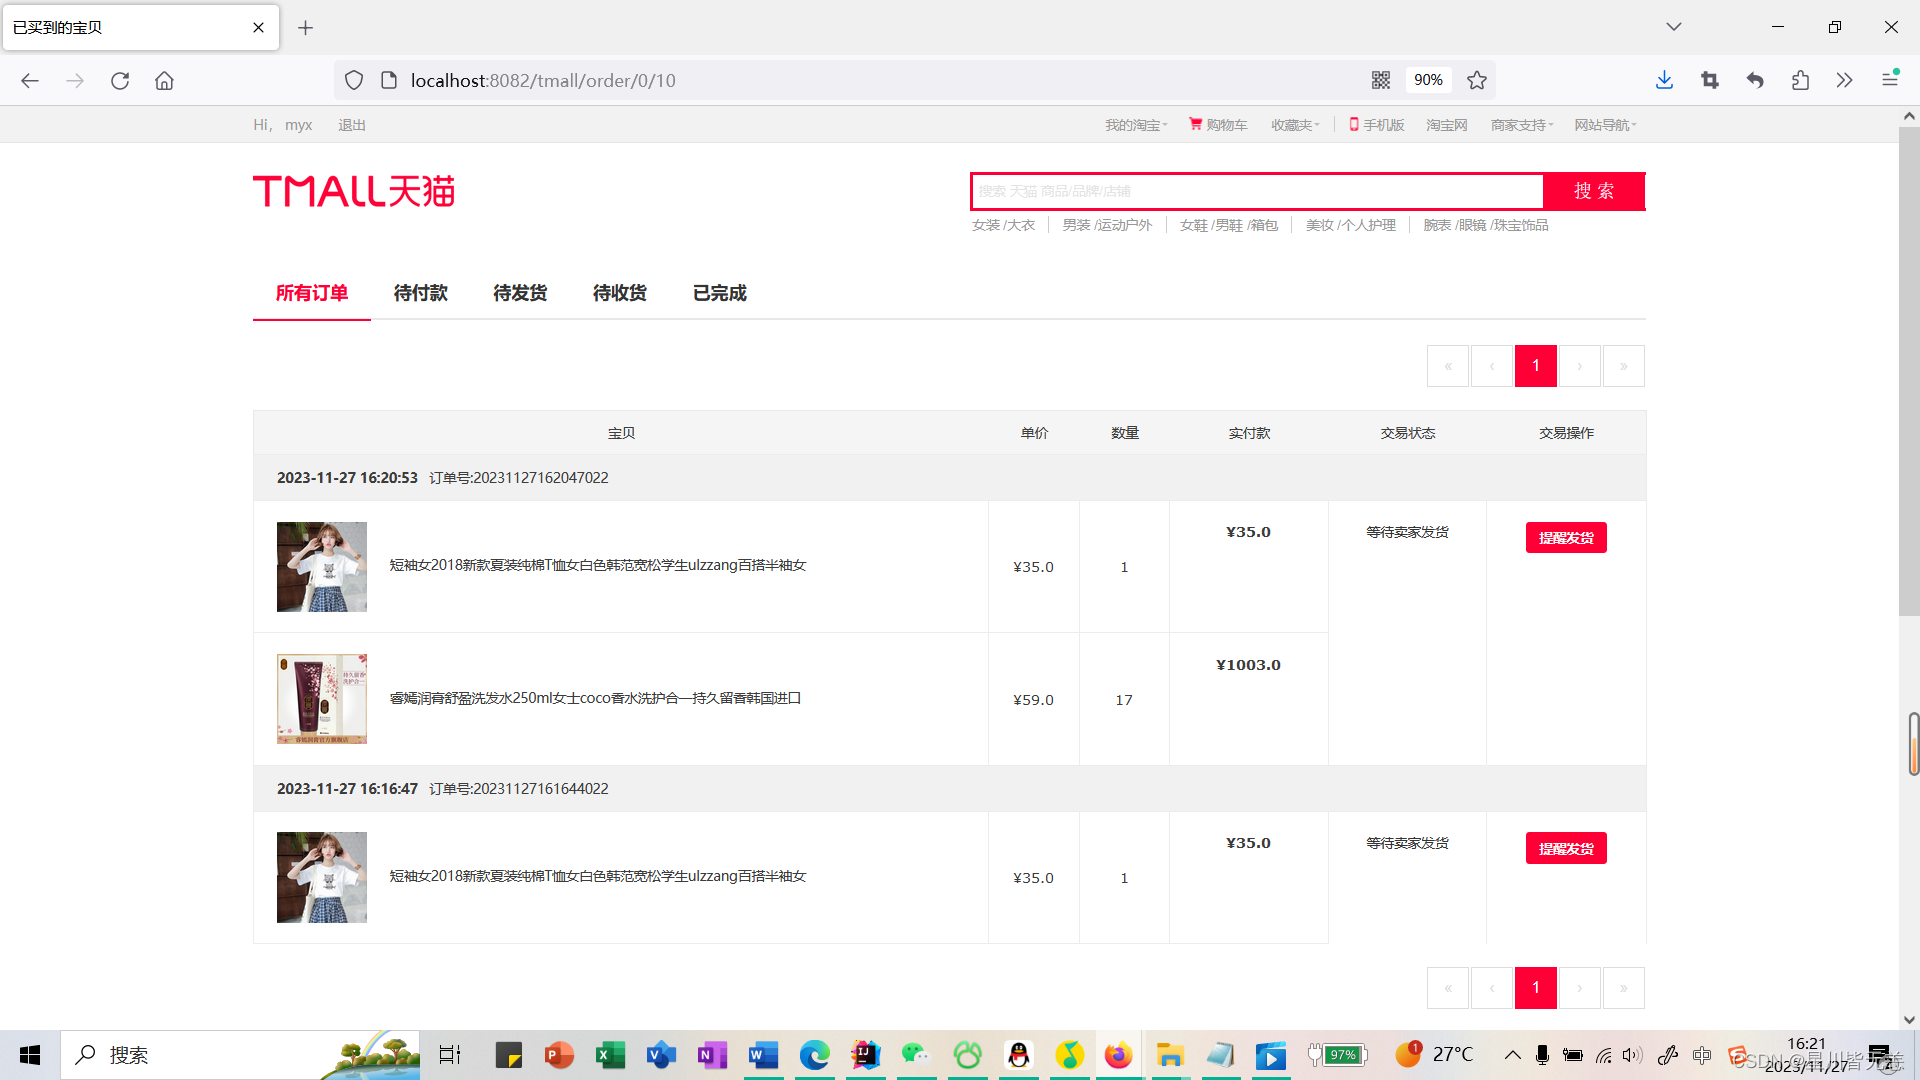Open the 购物车 shopping cart link

[x=1218, y=125]
